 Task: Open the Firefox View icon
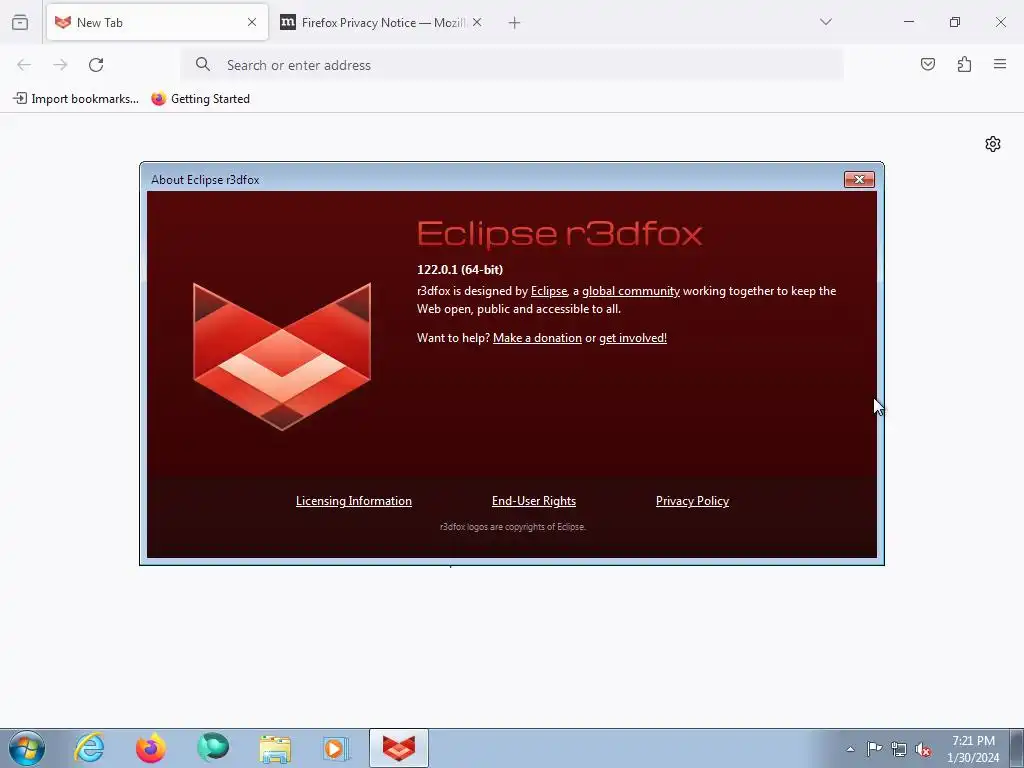20,22
